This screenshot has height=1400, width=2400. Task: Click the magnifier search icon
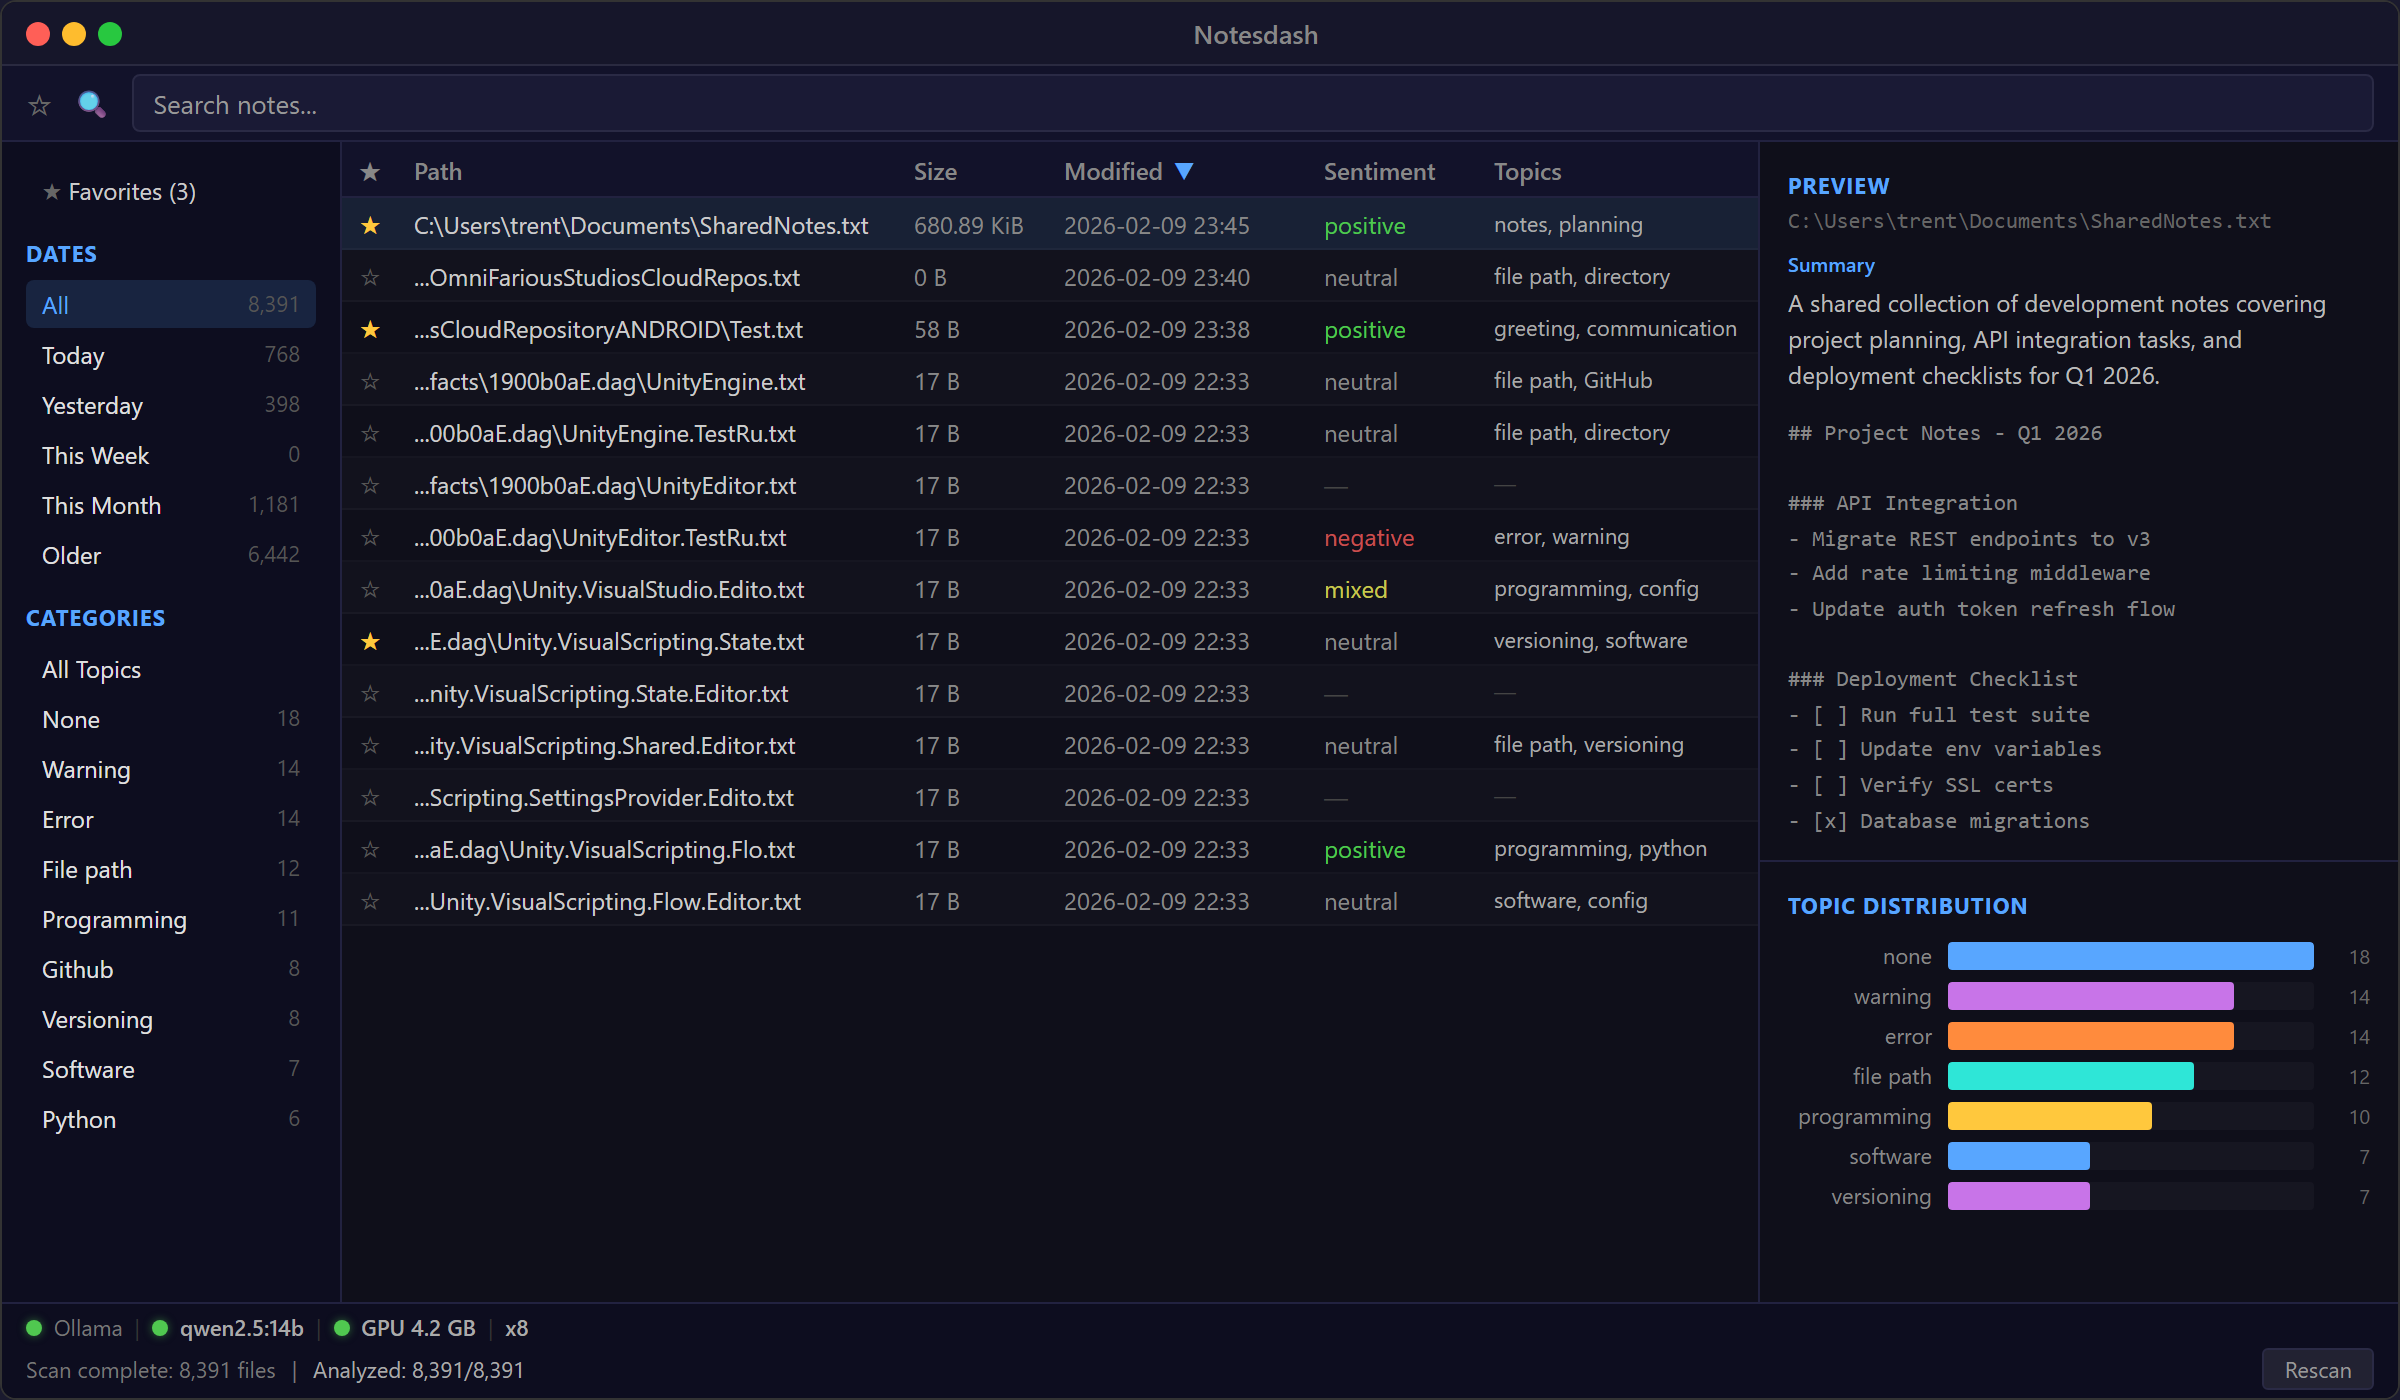coord(92,103)
